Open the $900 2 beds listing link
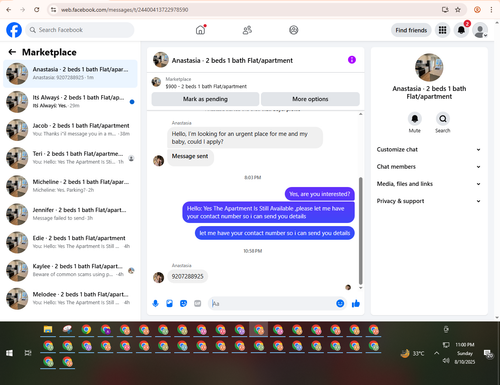The image size is (500, 385). pos(206,86)
